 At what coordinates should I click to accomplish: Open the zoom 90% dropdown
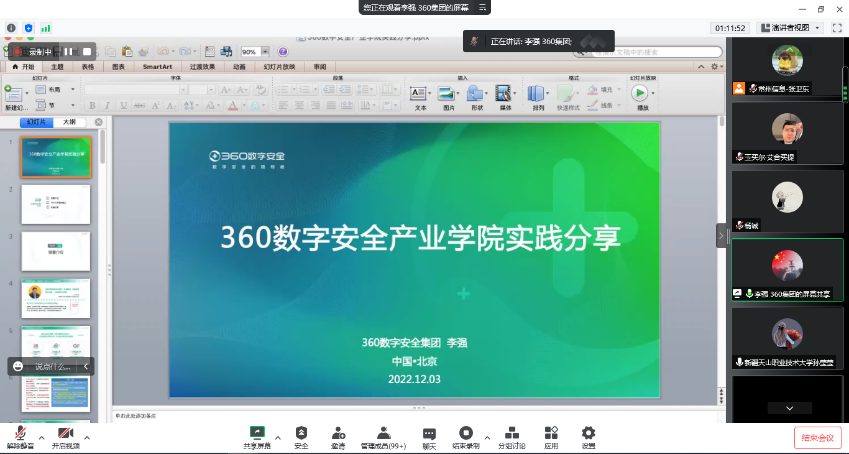click(x=265, y=51)
